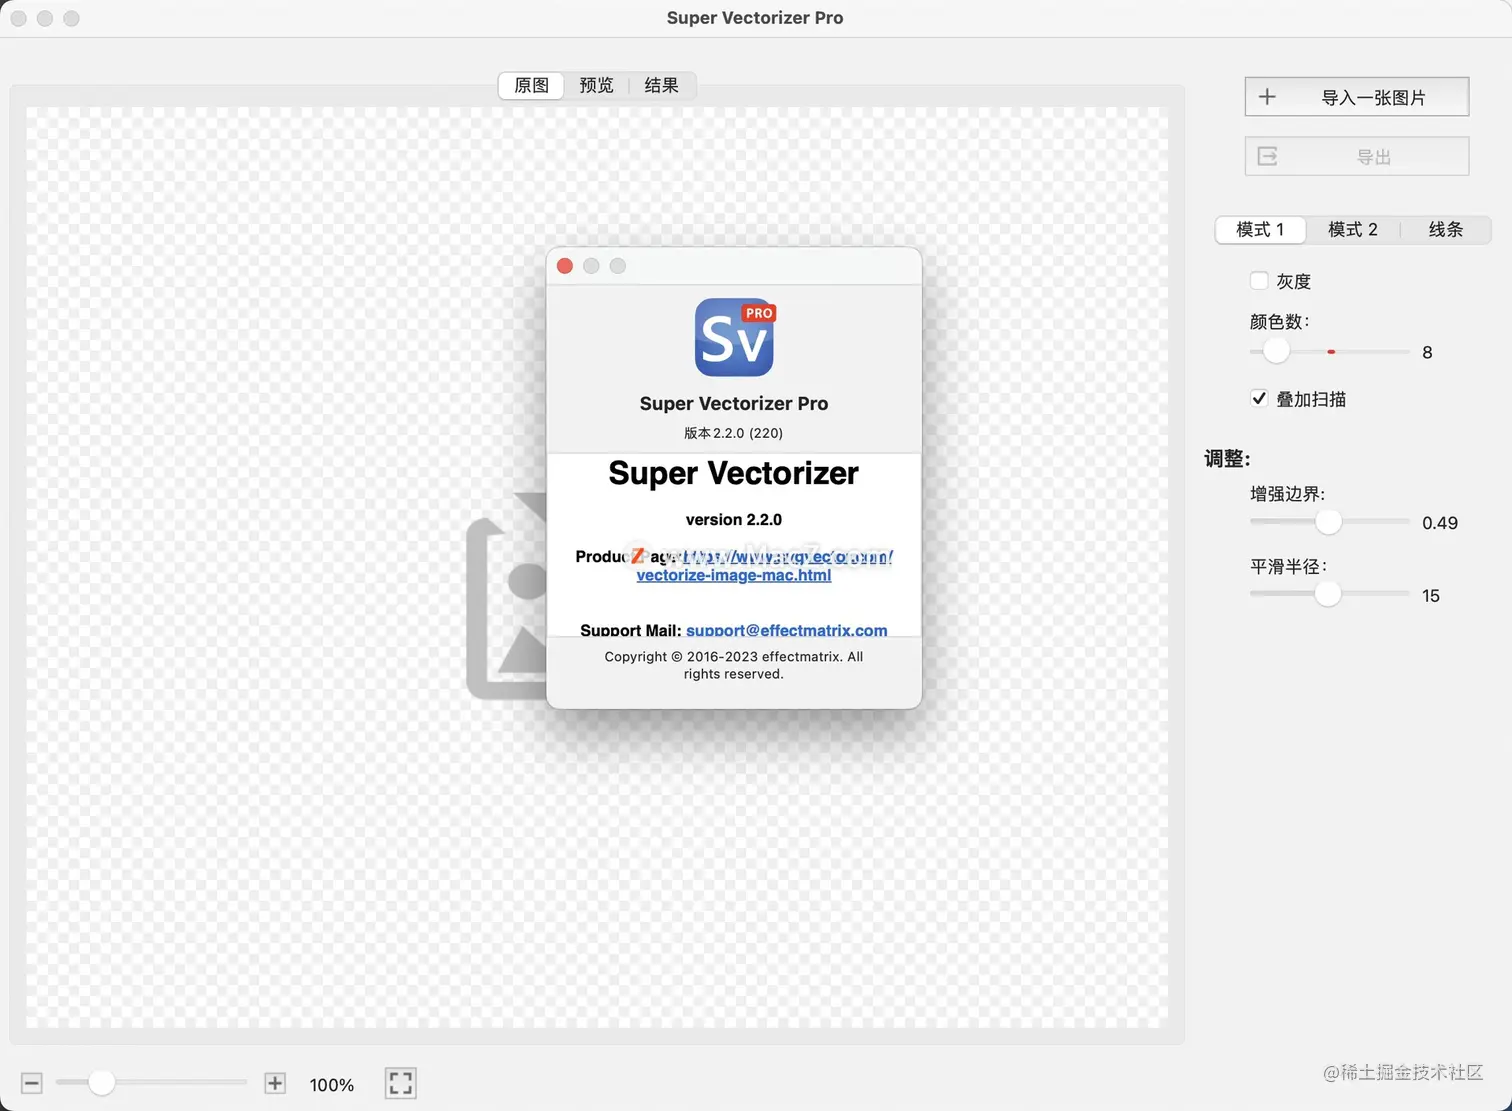Click the 版本 2.2.0 (220) text
The height and width of the screenshot is (1111, 1512).
click(x=734, y=433)
